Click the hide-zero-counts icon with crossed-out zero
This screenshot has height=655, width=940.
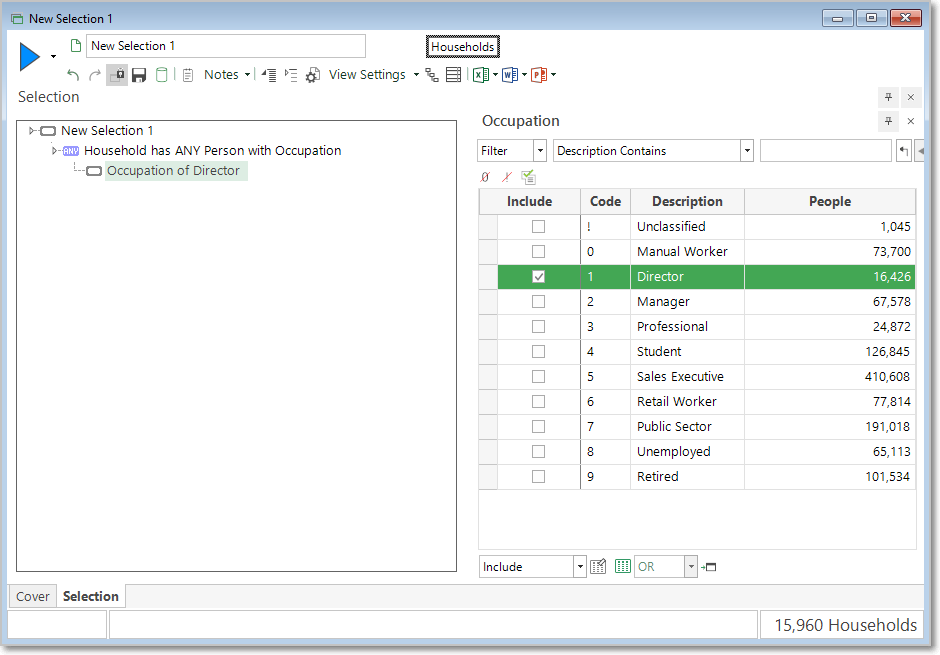(485, 177)
